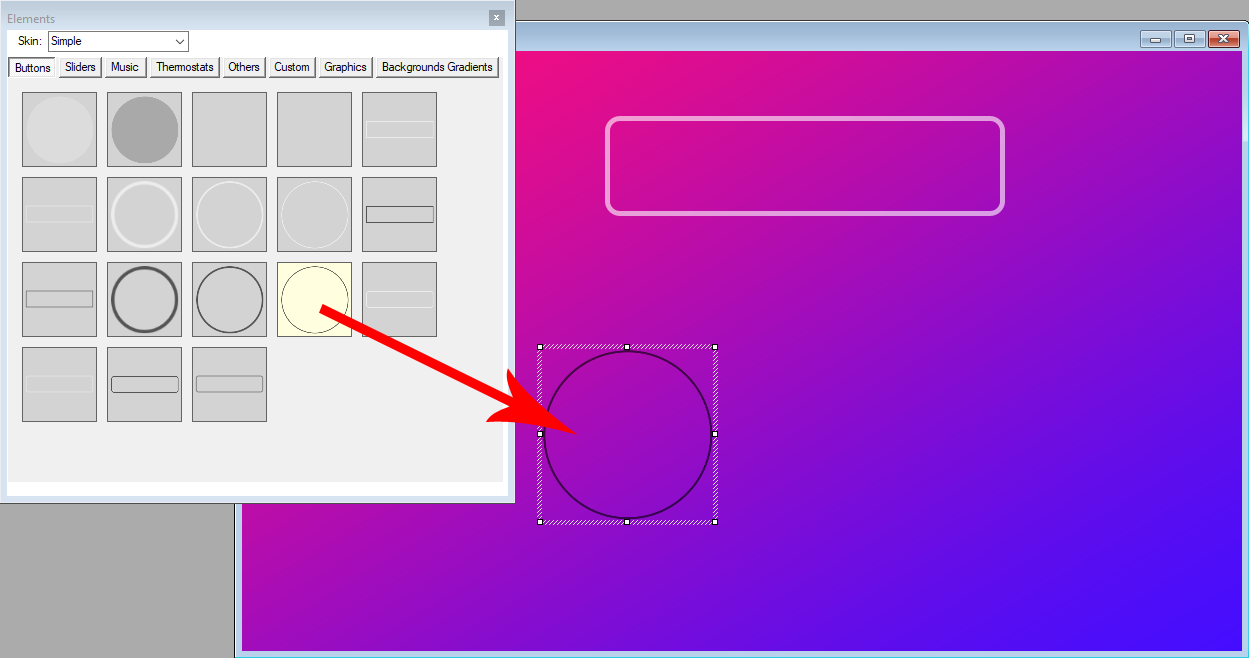
Task: Switch to the Thermostats tab
Action: [185, 67]
